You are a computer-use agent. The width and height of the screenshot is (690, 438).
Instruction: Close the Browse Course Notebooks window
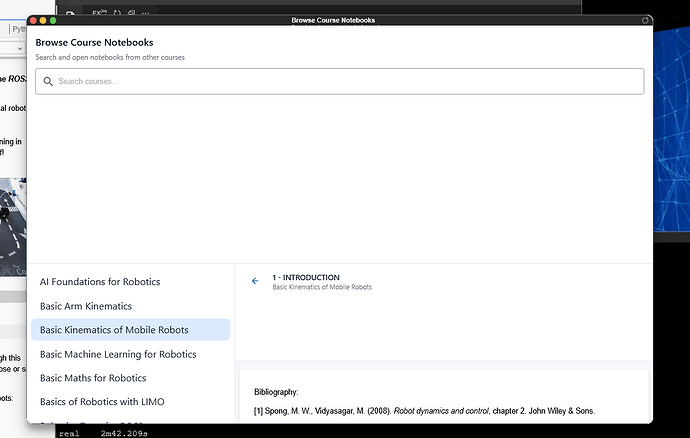[x=34, y=20]
